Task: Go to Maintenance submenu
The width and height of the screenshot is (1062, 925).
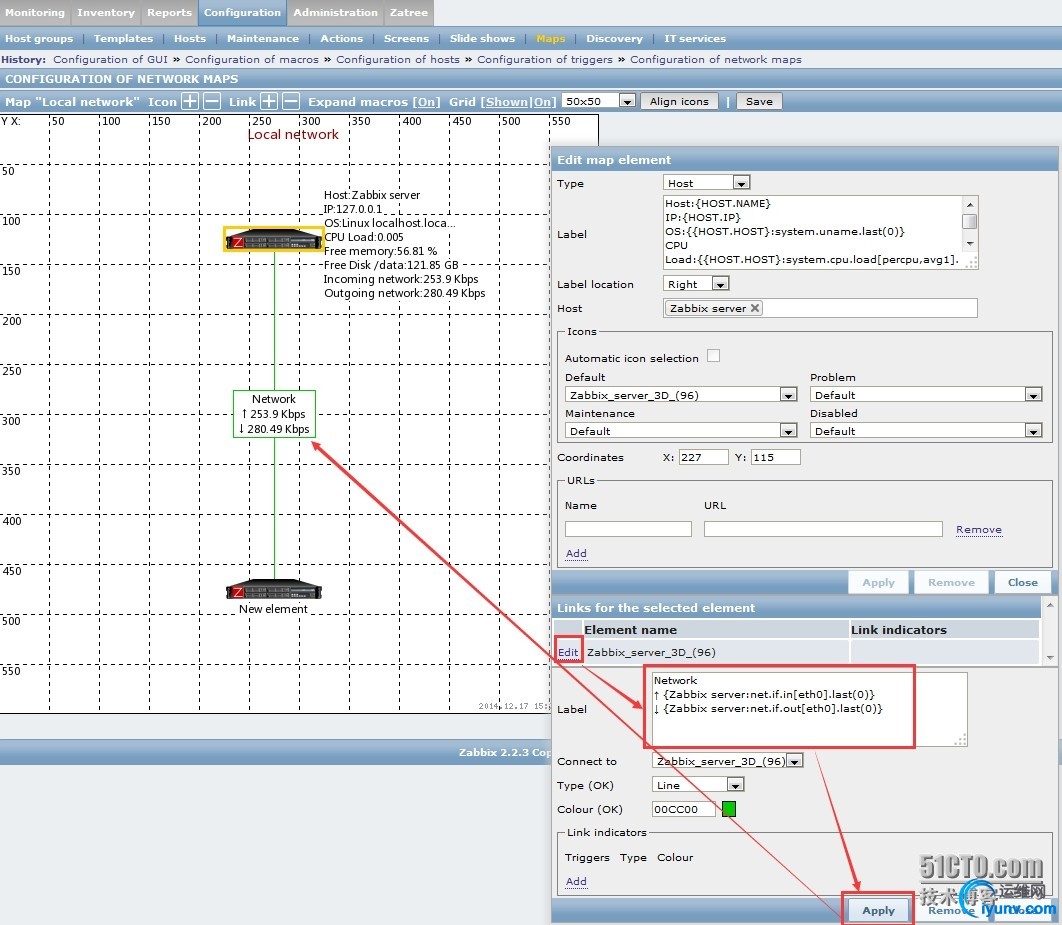Action: pyautogui.click(x=263, y=39)
